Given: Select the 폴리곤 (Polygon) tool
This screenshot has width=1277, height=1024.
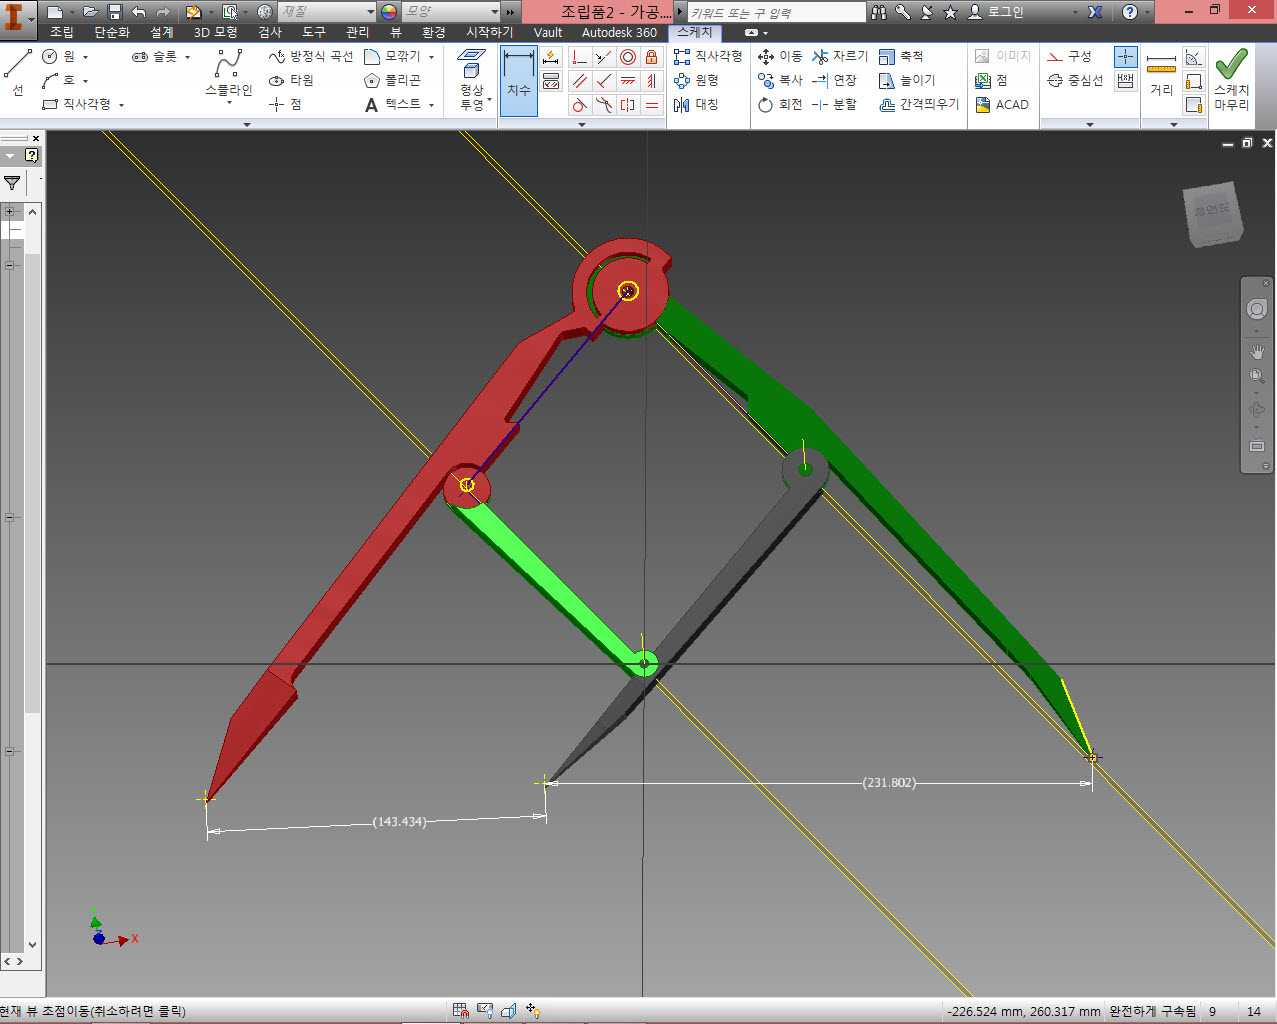Looking at the screenshot, I should click(392, 80).
